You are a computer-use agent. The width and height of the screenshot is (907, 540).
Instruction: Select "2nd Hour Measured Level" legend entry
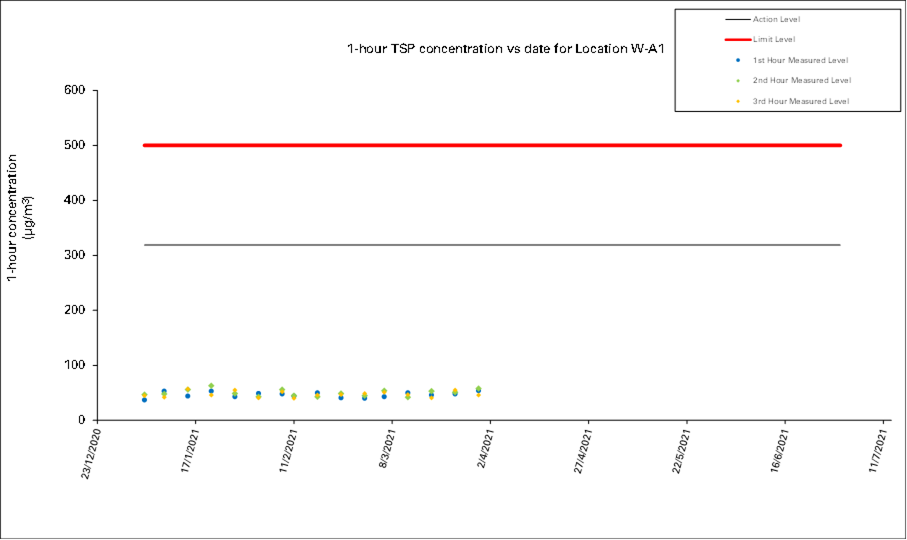coord(800,81)
